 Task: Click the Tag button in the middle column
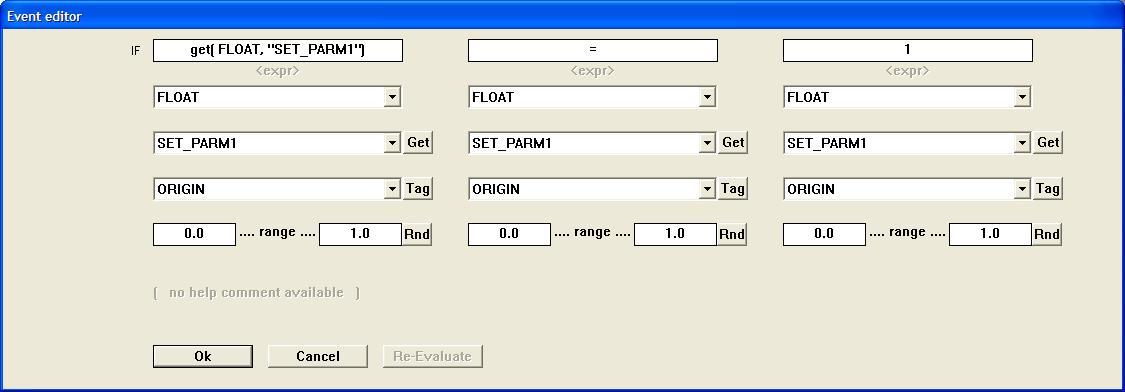point(733,188)
